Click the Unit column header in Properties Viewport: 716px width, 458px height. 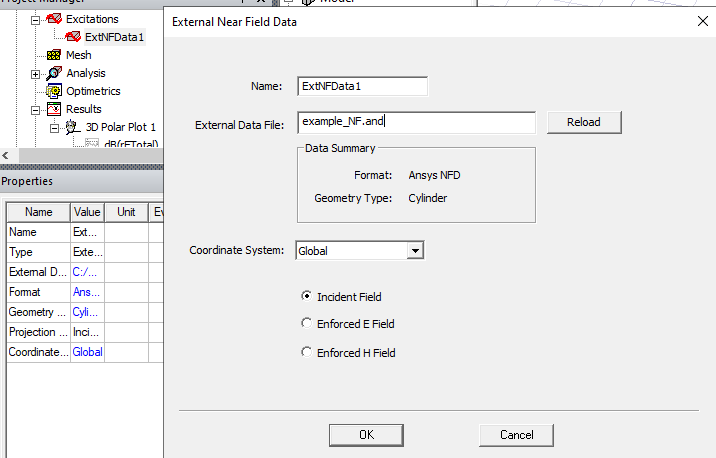coord(126,212)
